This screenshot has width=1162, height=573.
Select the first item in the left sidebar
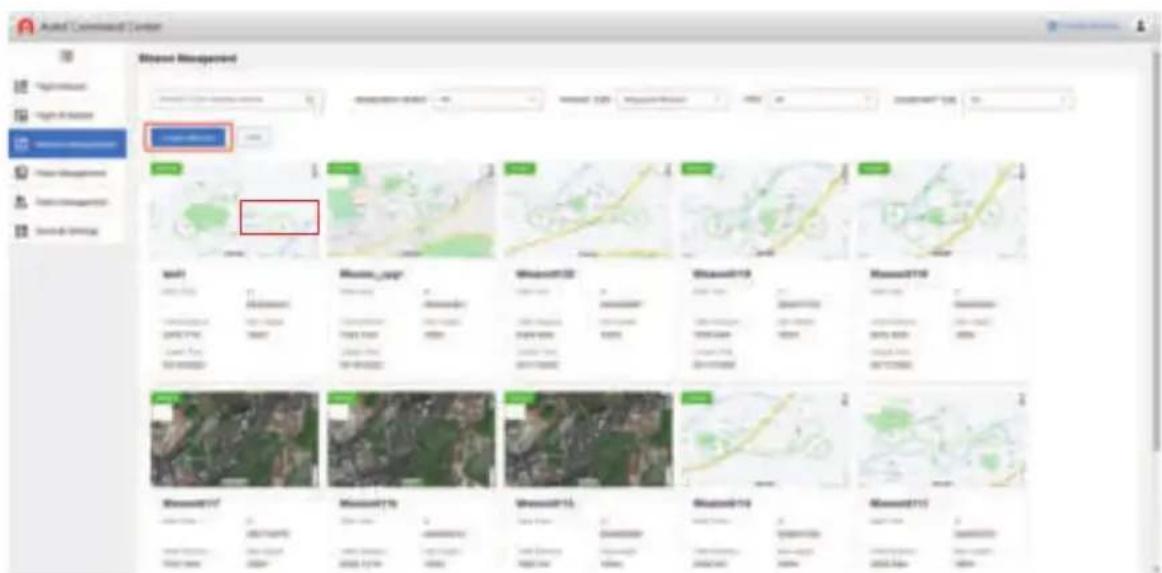(65, 87)
